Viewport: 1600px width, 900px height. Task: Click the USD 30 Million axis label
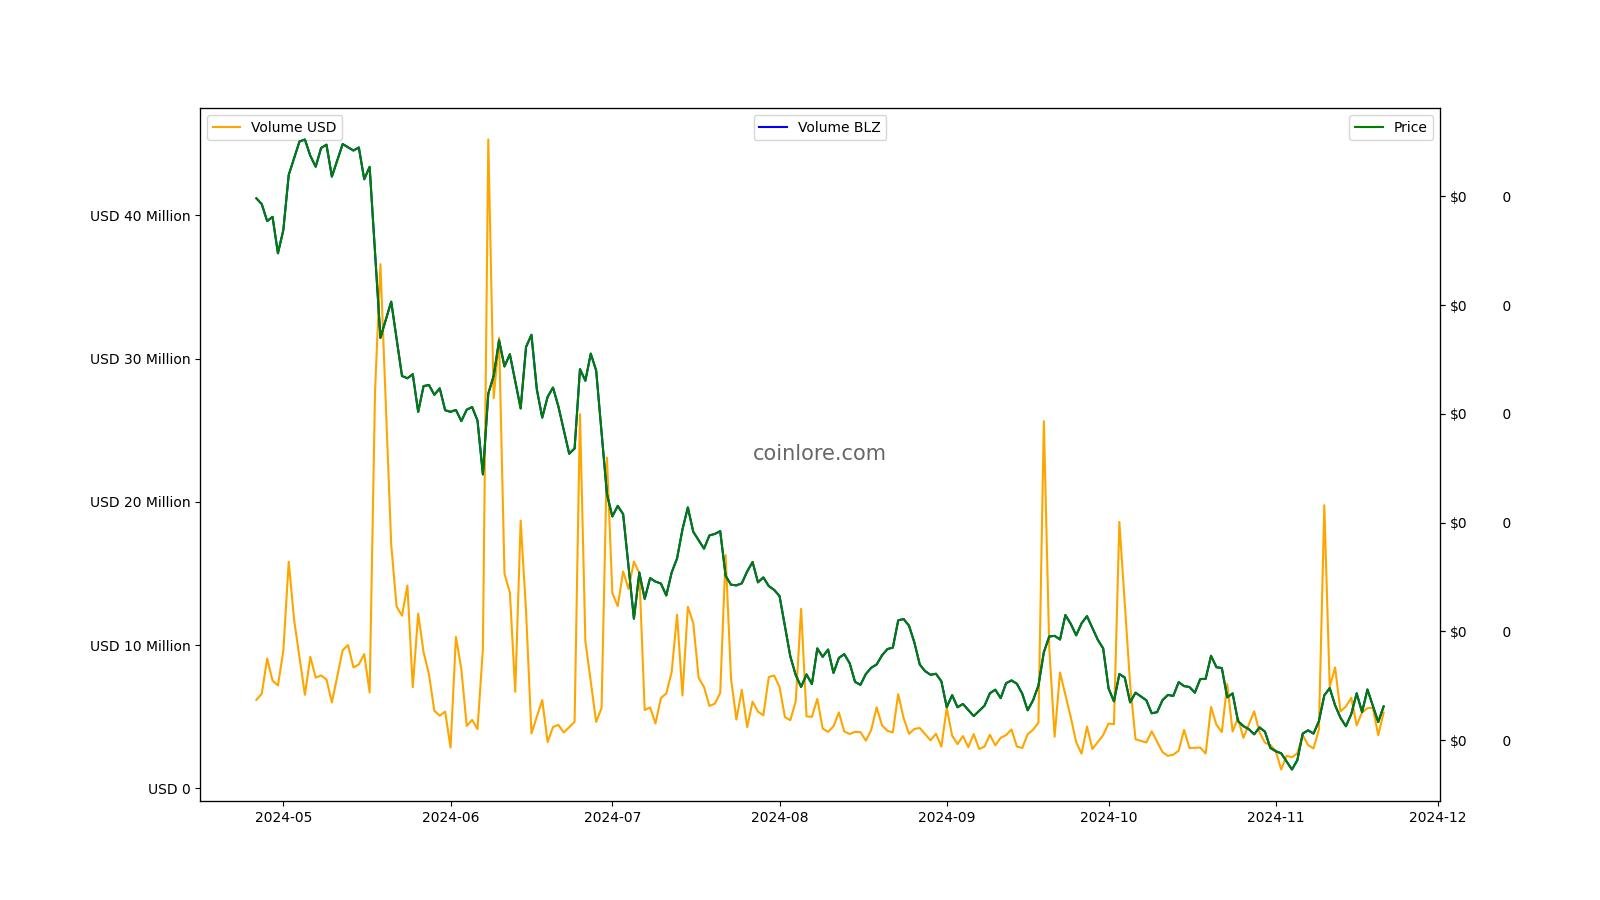140,359
